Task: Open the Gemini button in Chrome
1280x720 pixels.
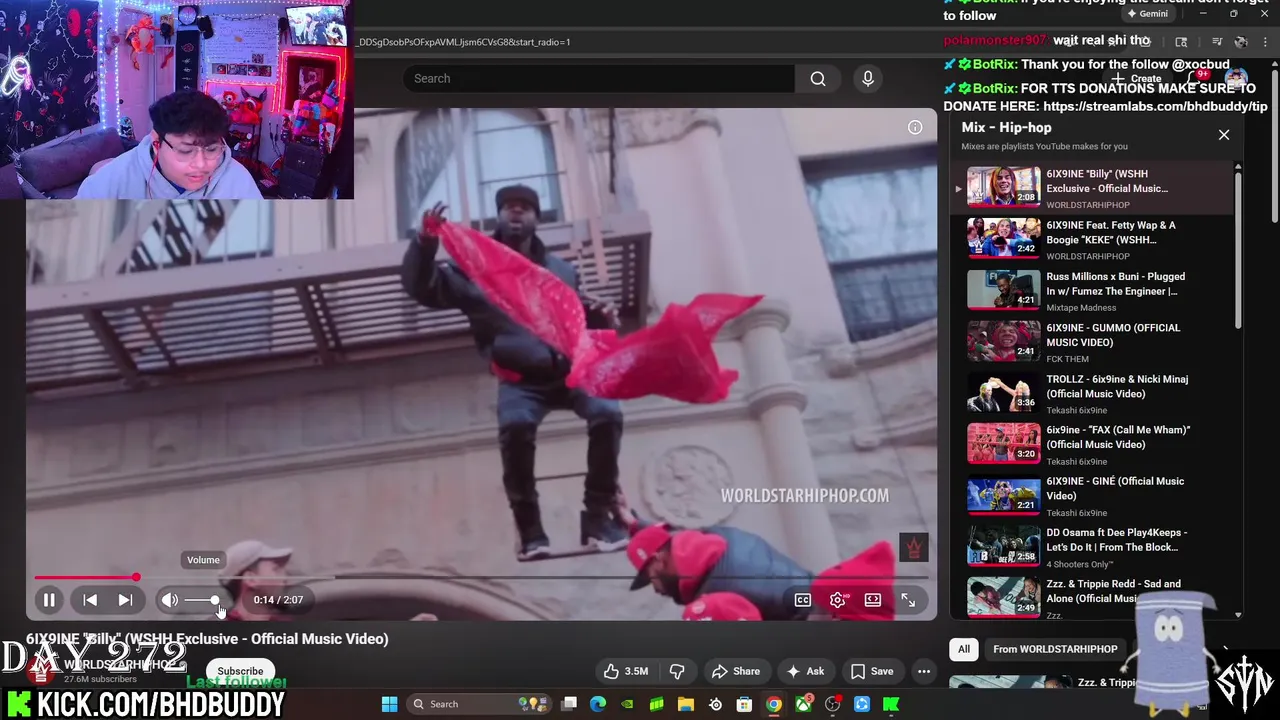Action: pos(1147,14)
